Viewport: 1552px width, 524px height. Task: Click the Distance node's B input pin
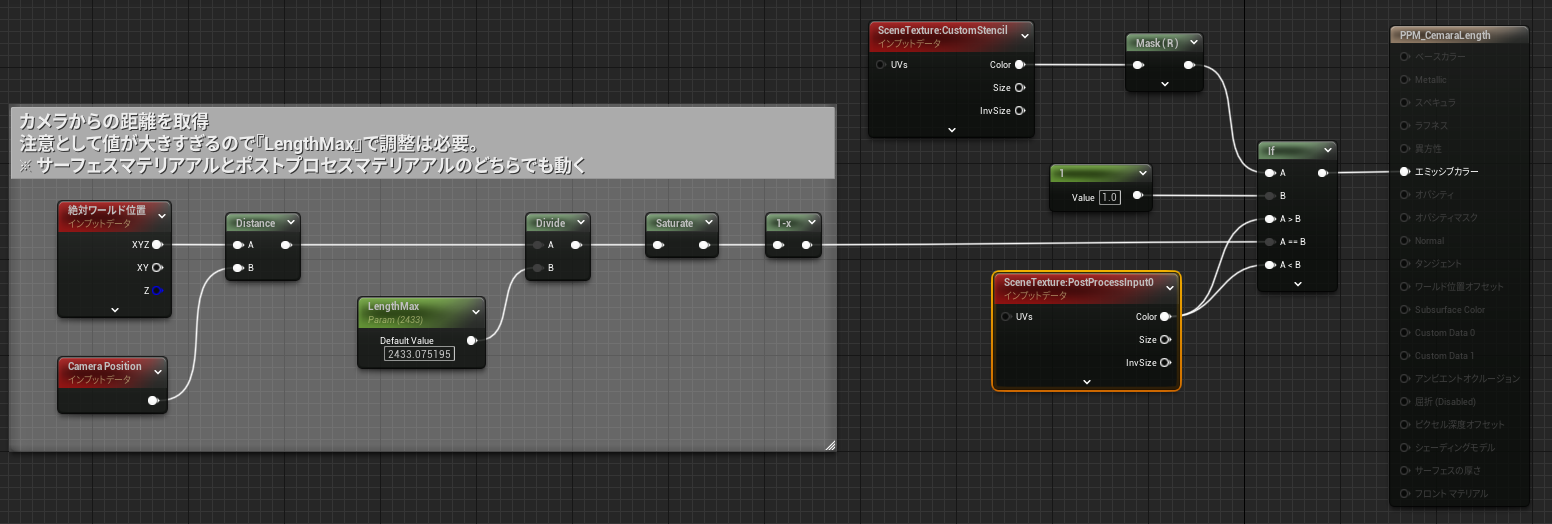tap(238, 267)
